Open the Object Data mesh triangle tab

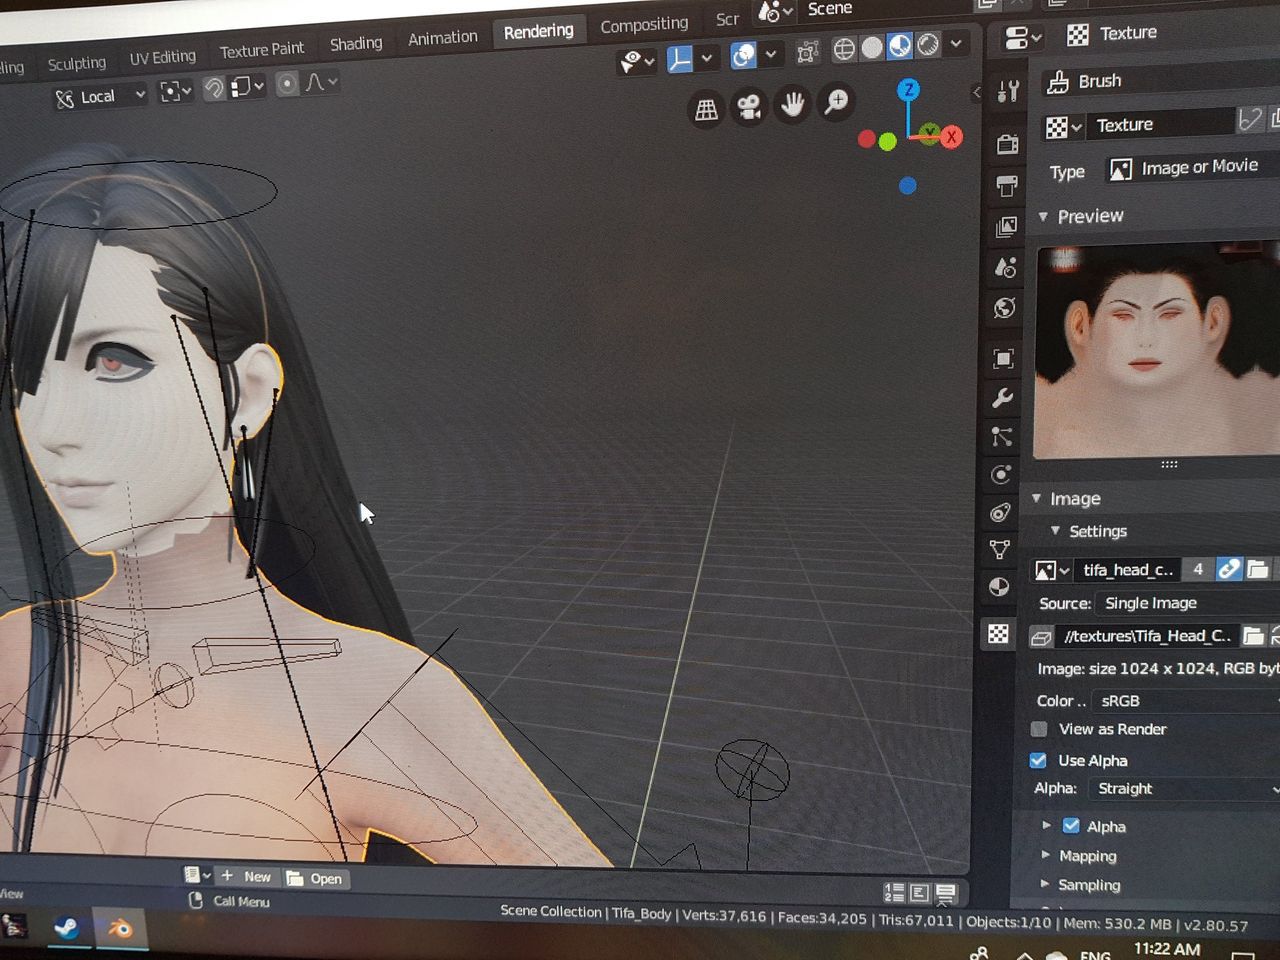click(x=999, y=549)
